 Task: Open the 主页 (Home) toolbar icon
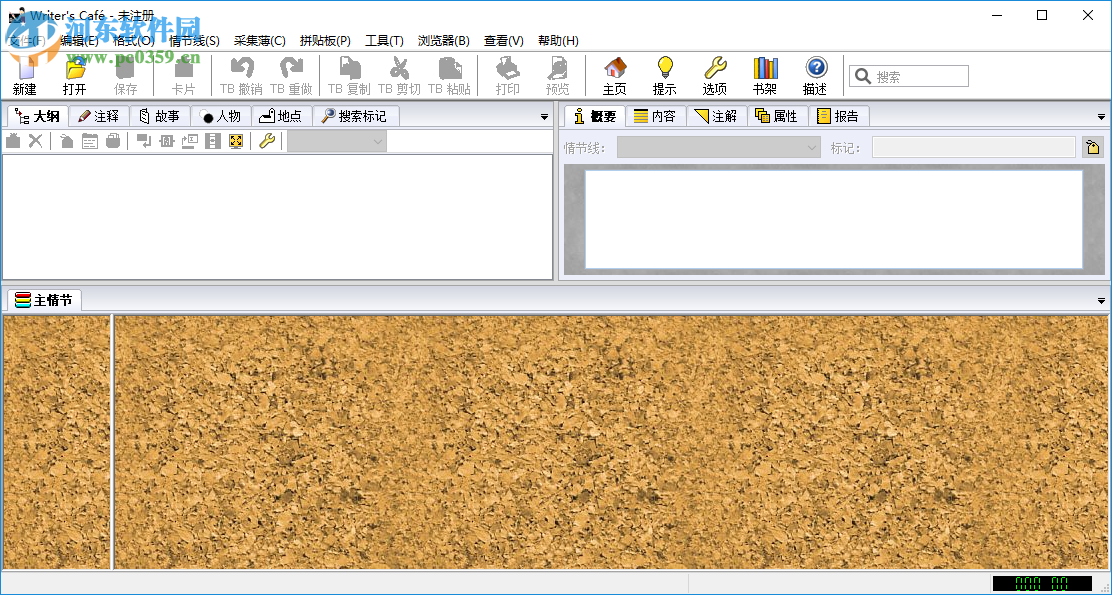(614, 75)
